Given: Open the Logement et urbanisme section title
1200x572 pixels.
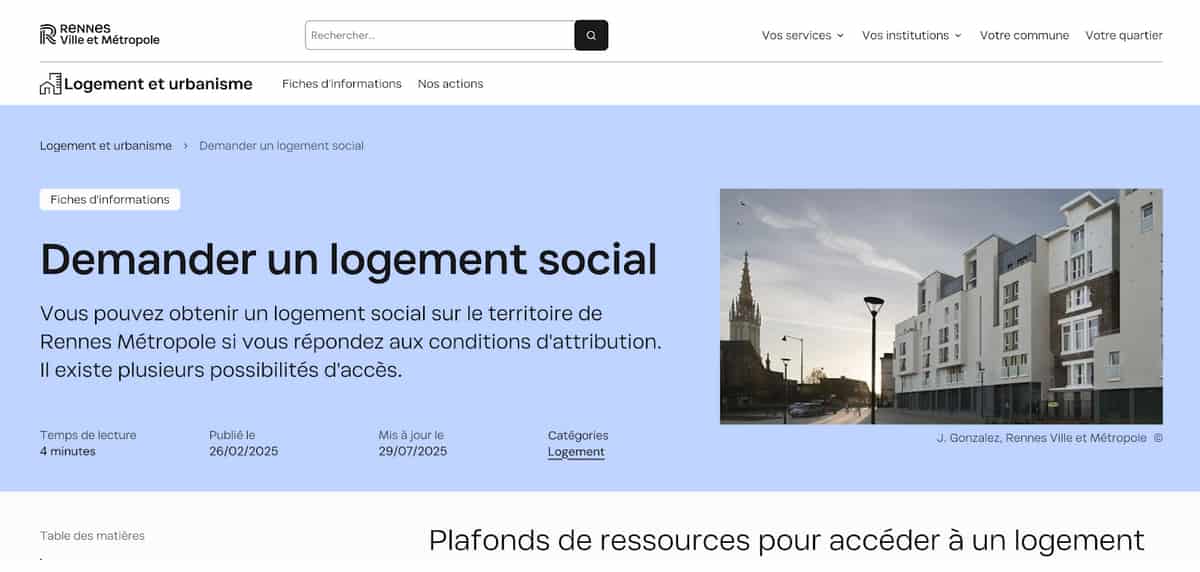Looking at the screenshot, I should tap(158, 84).
